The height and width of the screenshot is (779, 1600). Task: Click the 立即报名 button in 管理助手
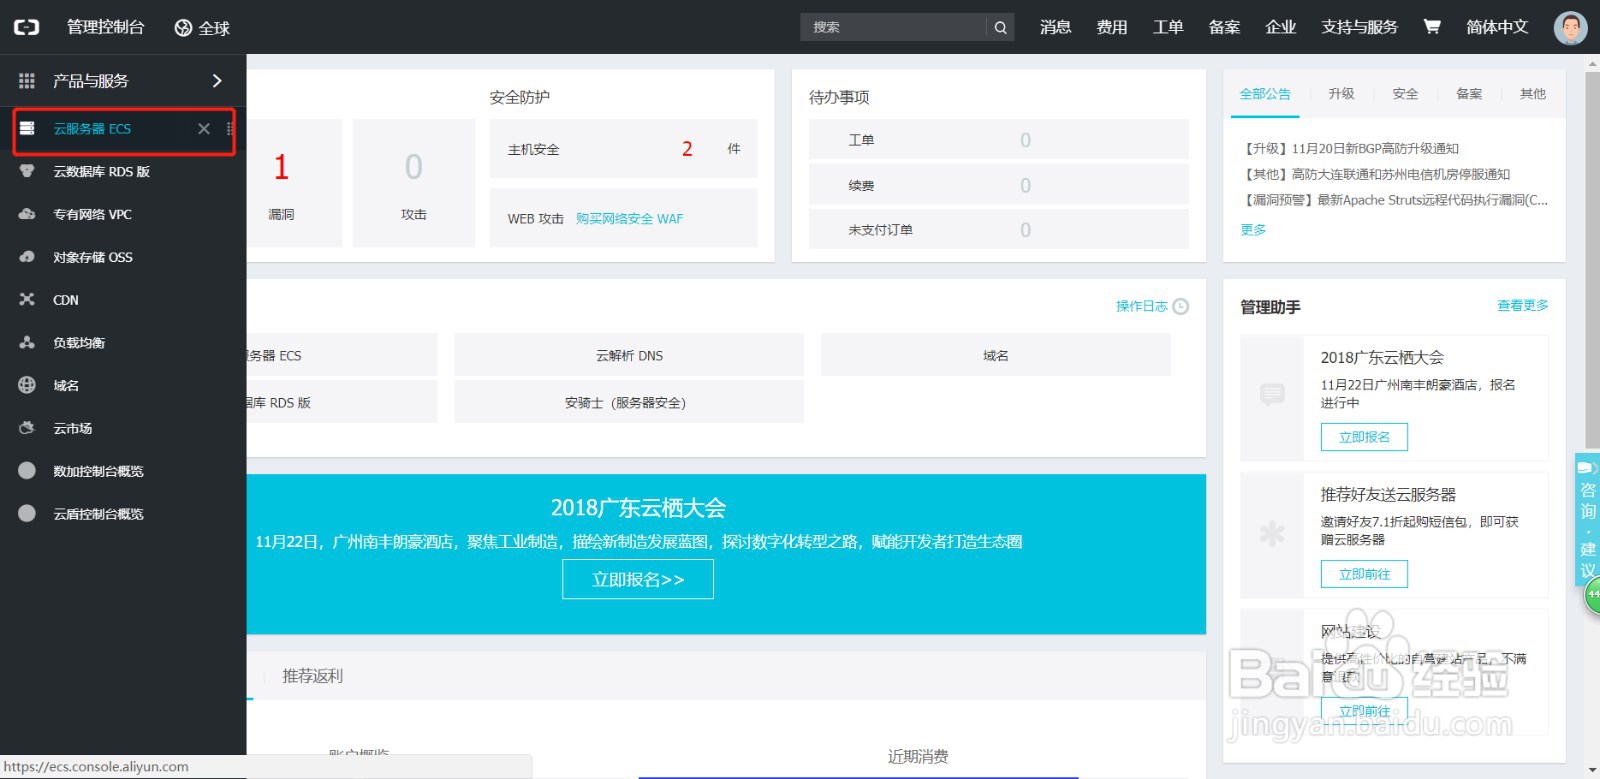pos(1364,437)
